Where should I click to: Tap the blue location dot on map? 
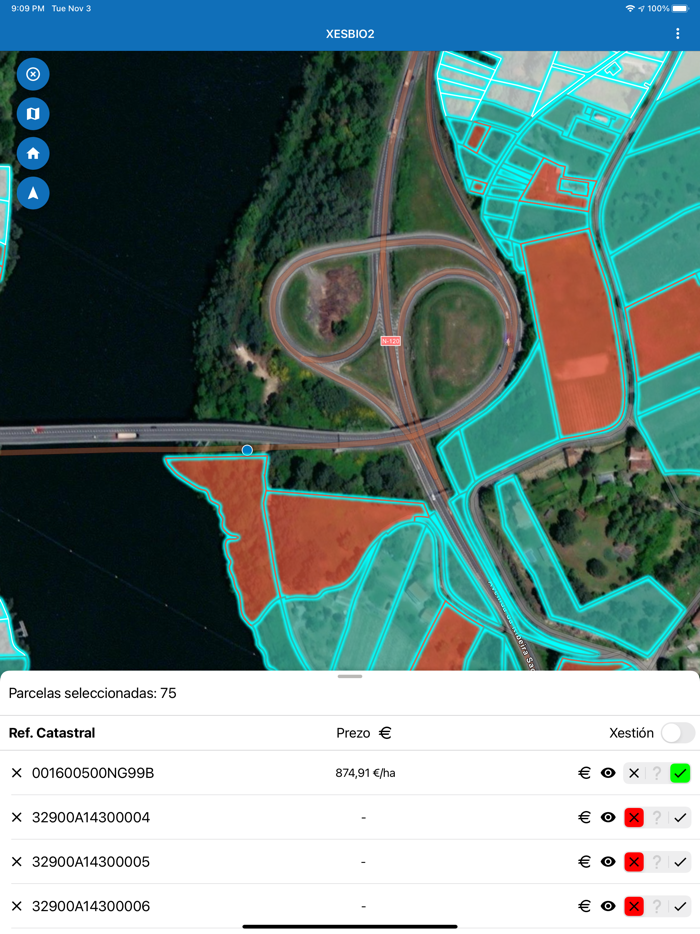[x=247, y=450]
